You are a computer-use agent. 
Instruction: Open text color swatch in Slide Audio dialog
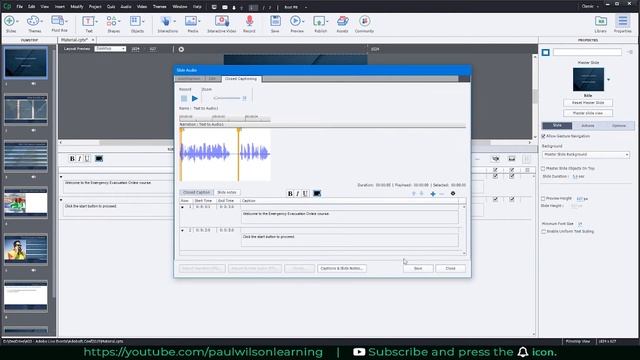317,193
